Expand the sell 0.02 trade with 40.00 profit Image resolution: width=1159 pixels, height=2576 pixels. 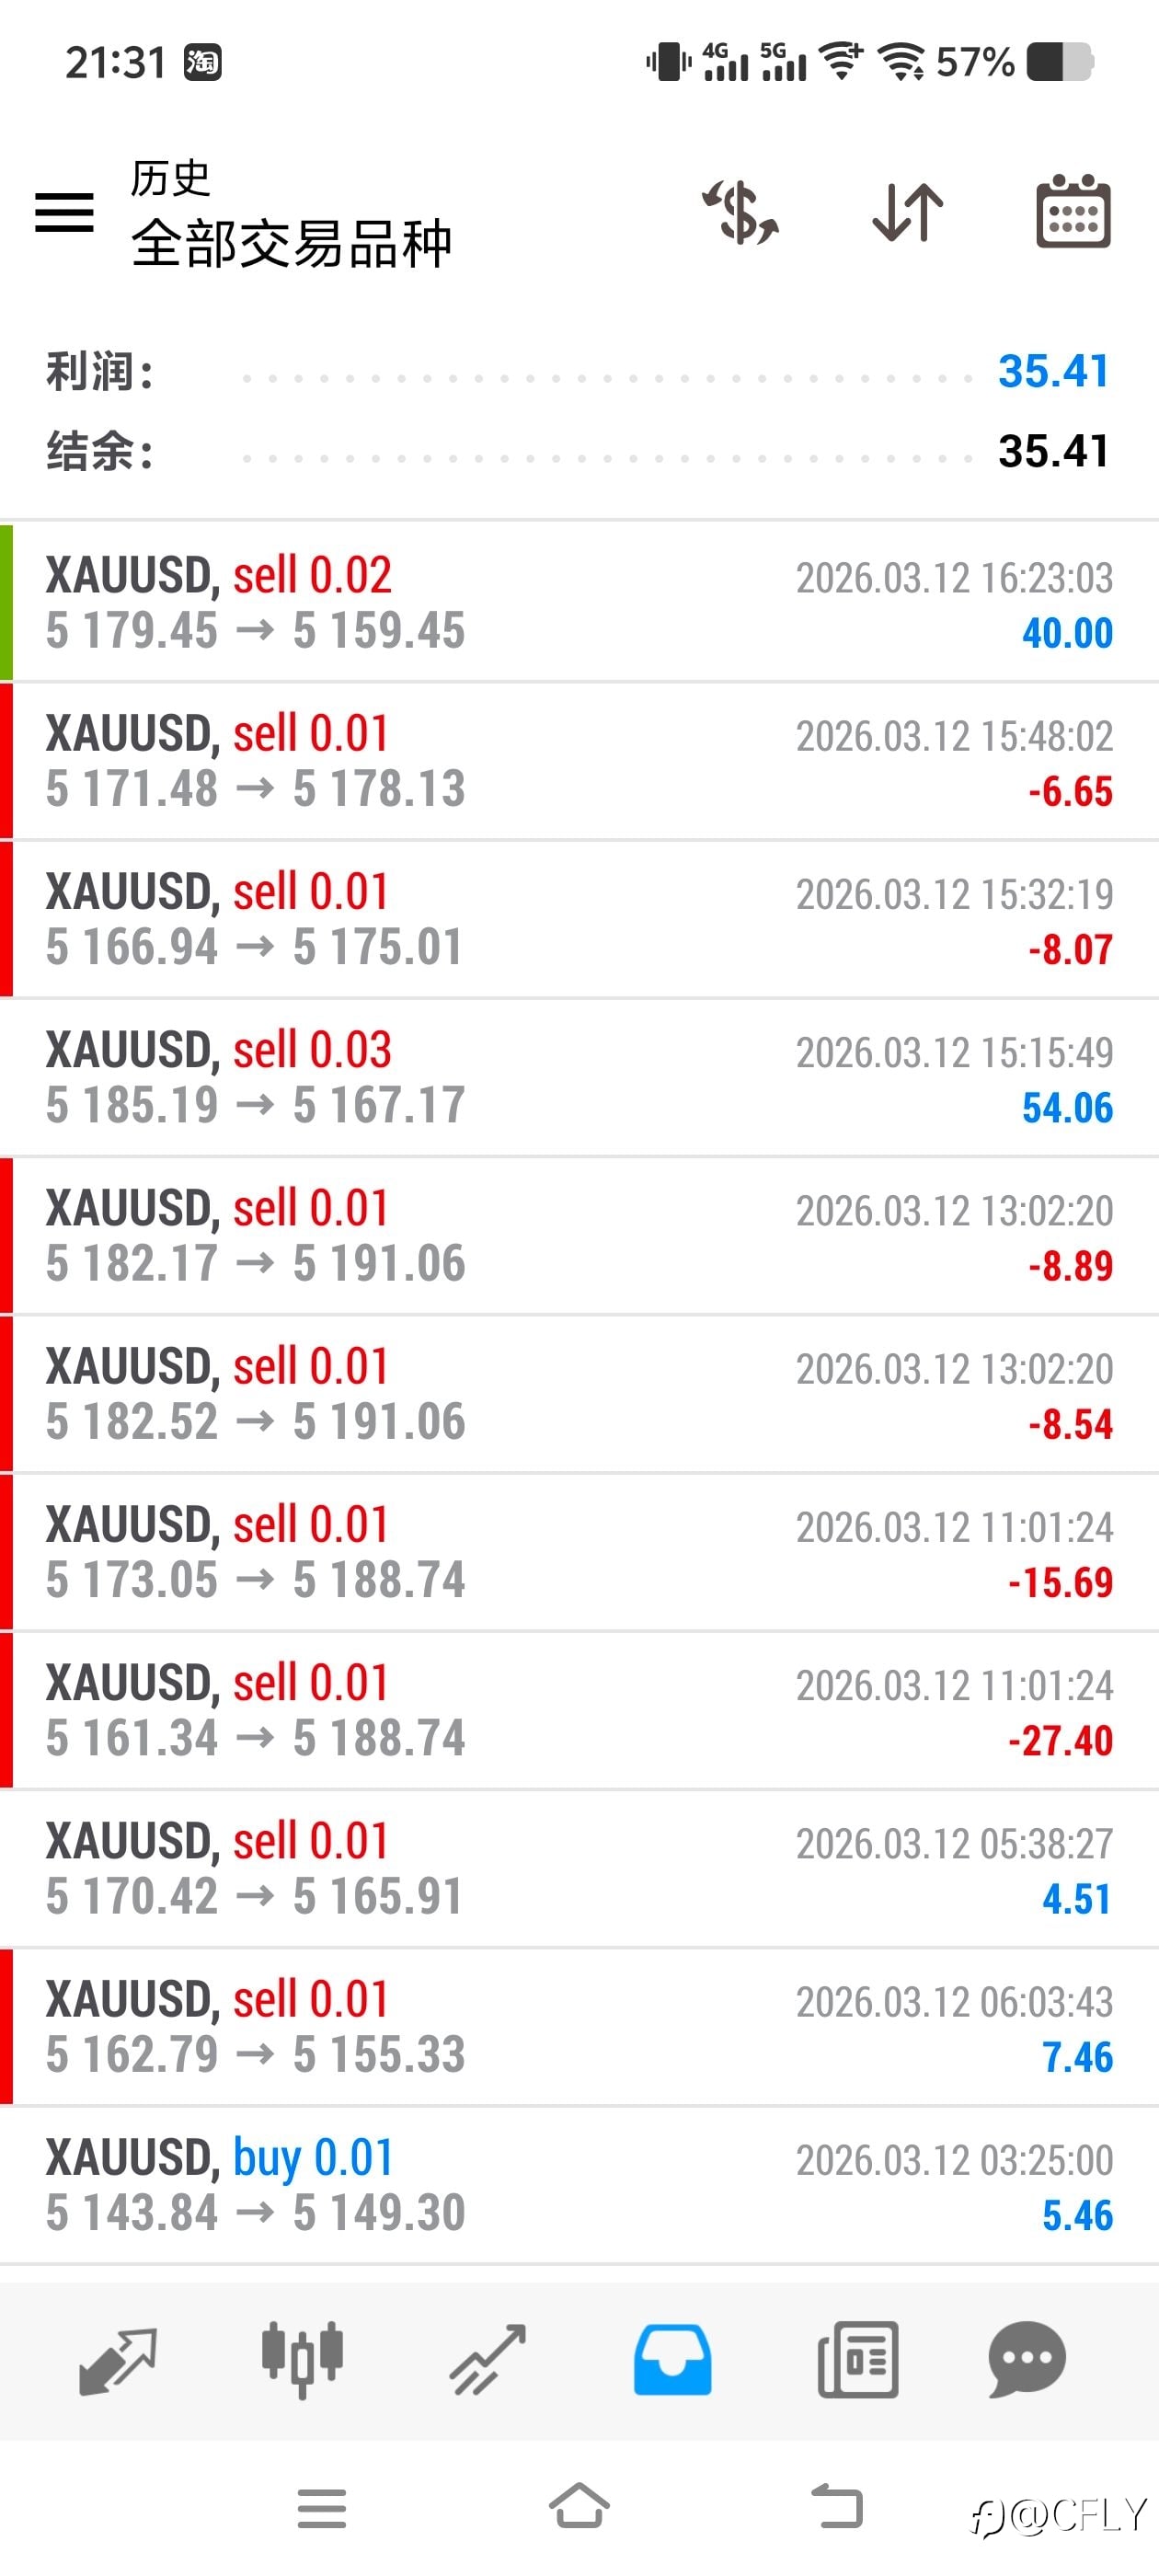(580, 602)
